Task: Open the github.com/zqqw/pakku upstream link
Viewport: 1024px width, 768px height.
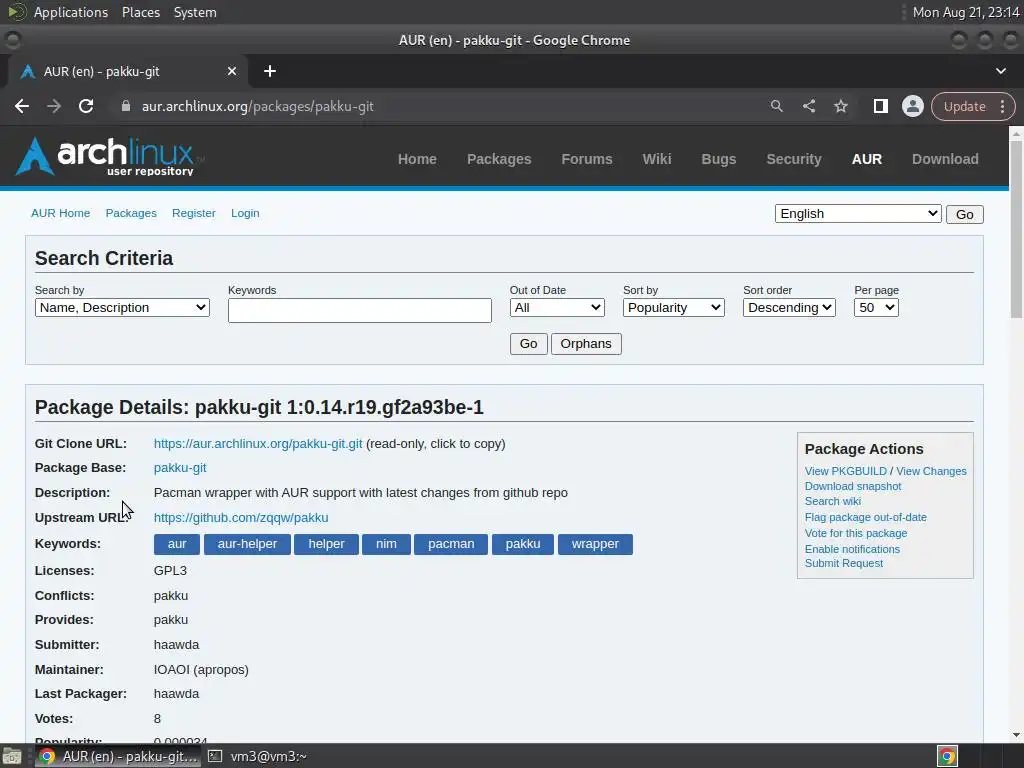Action: [240, 517]
